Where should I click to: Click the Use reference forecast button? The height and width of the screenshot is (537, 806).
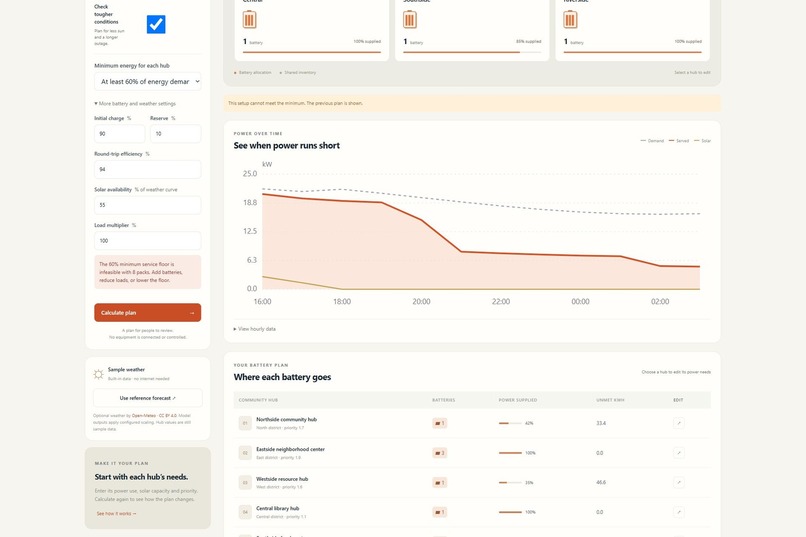pyautogui.click(x=148, y=398)
